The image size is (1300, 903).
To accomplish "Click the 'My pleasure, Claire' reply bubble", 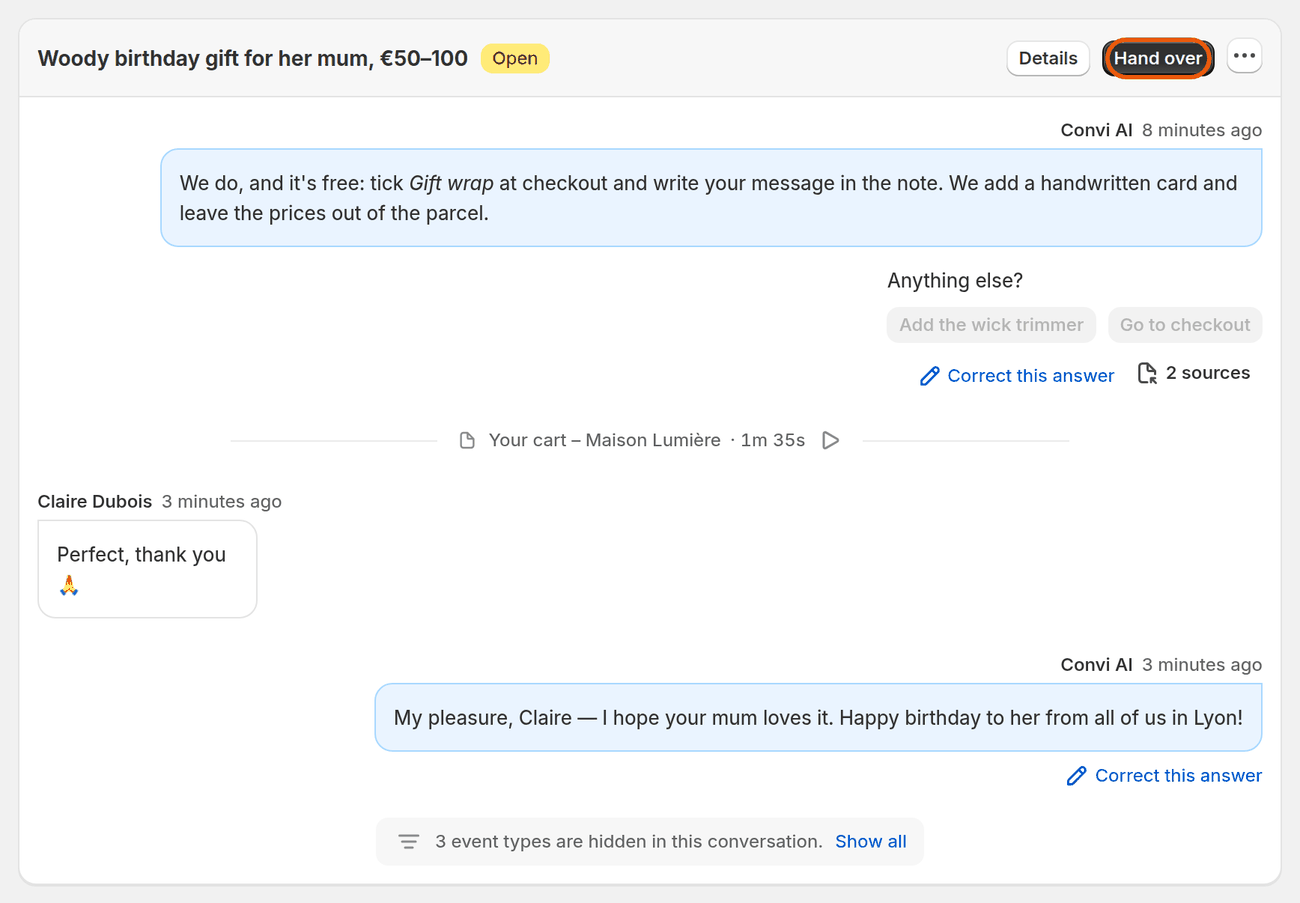I will pyautogui.click(x=818, y=718).
